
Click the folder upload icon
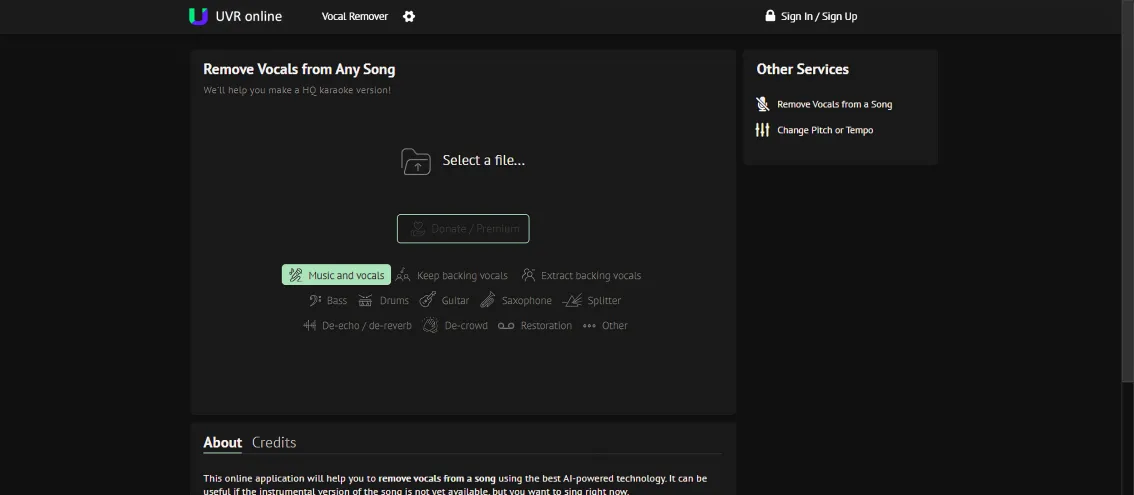(x=416, y=161)
